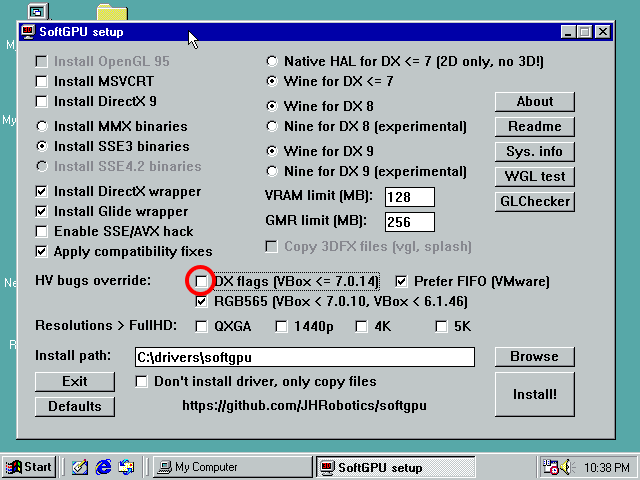Uncheck Prefer FIFO (VMware)
This screenshot has height=480, width=640.
(401, 281)
